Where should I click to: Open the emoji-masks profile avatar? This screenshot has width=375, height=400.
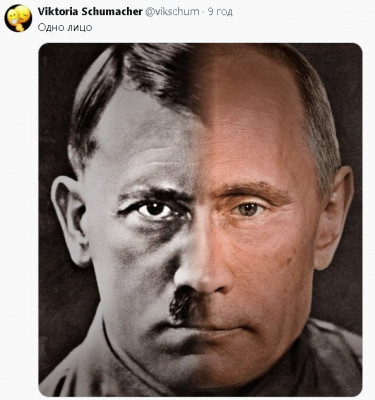tap(18, 18)
